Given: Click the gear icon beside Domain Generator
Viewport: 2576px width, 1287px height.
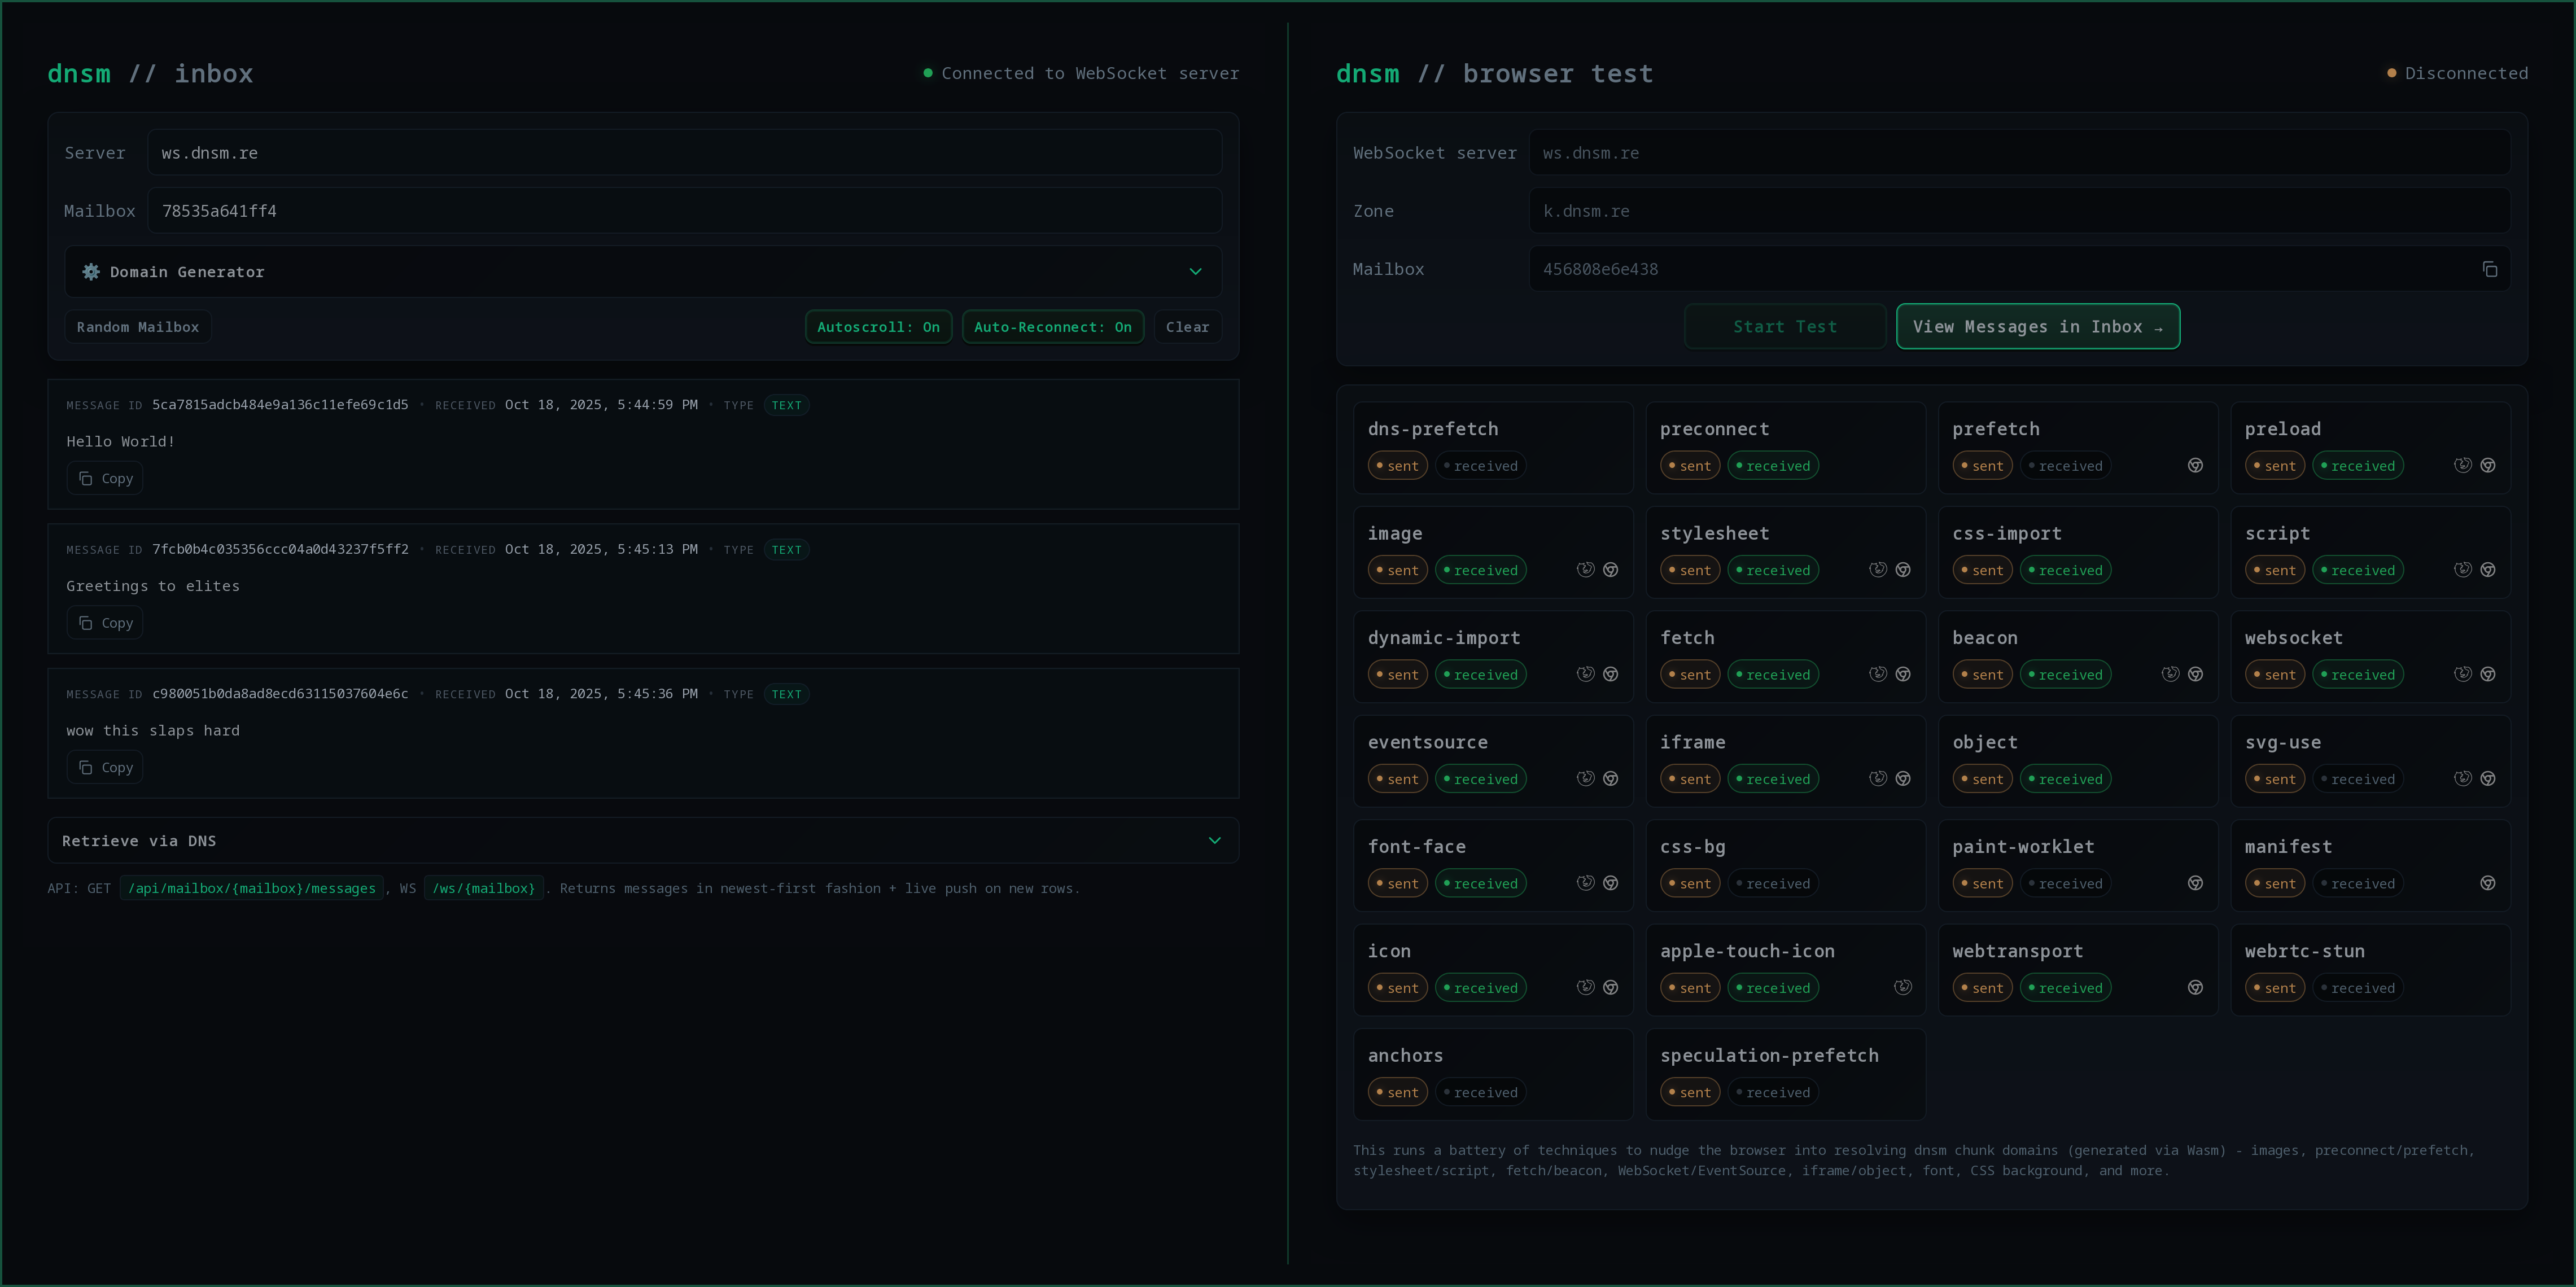Looking at the screenshot, I should [x=91, y=272].
